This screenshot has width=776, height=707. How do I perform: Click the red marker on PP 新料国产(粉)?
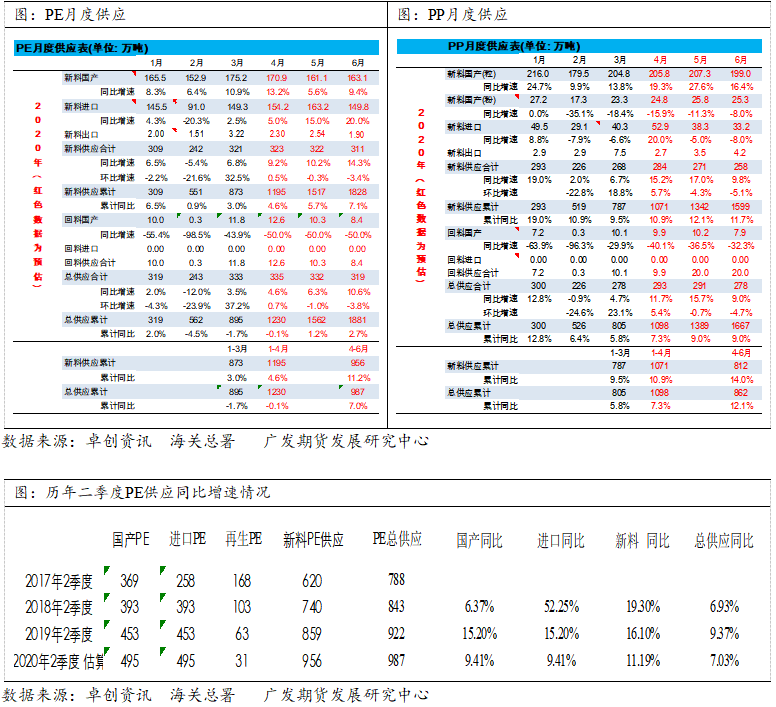(517, 97)
